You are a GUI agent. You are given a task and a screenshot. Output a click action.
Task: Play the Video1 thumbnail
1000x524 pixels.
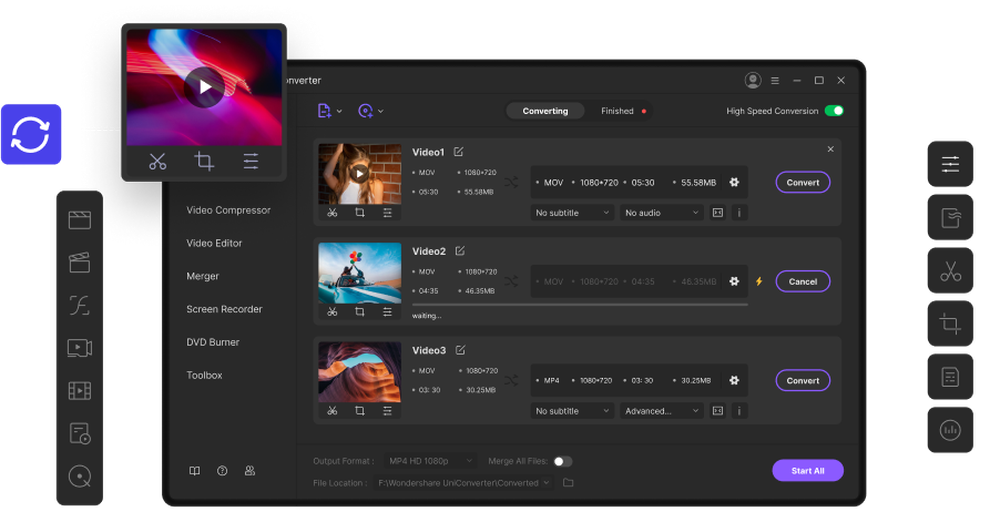pyautogui.click(x=360, y=173)
